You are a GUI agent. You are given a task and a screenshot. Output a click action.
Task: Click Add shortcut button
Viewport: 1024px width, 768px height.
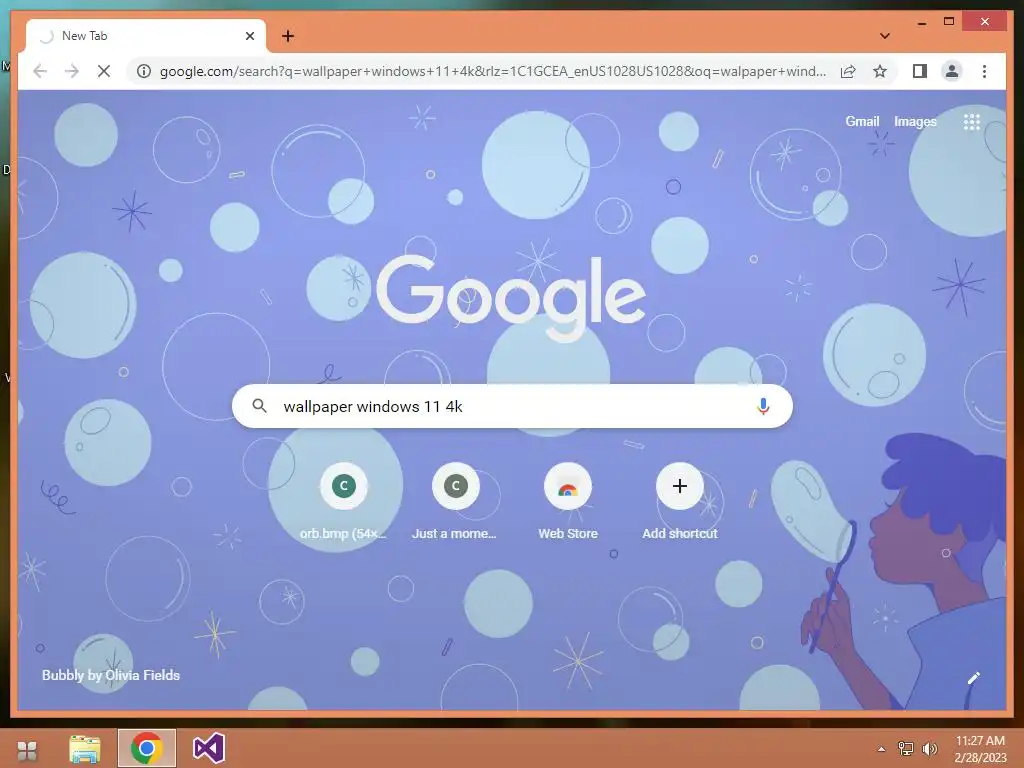680,501
